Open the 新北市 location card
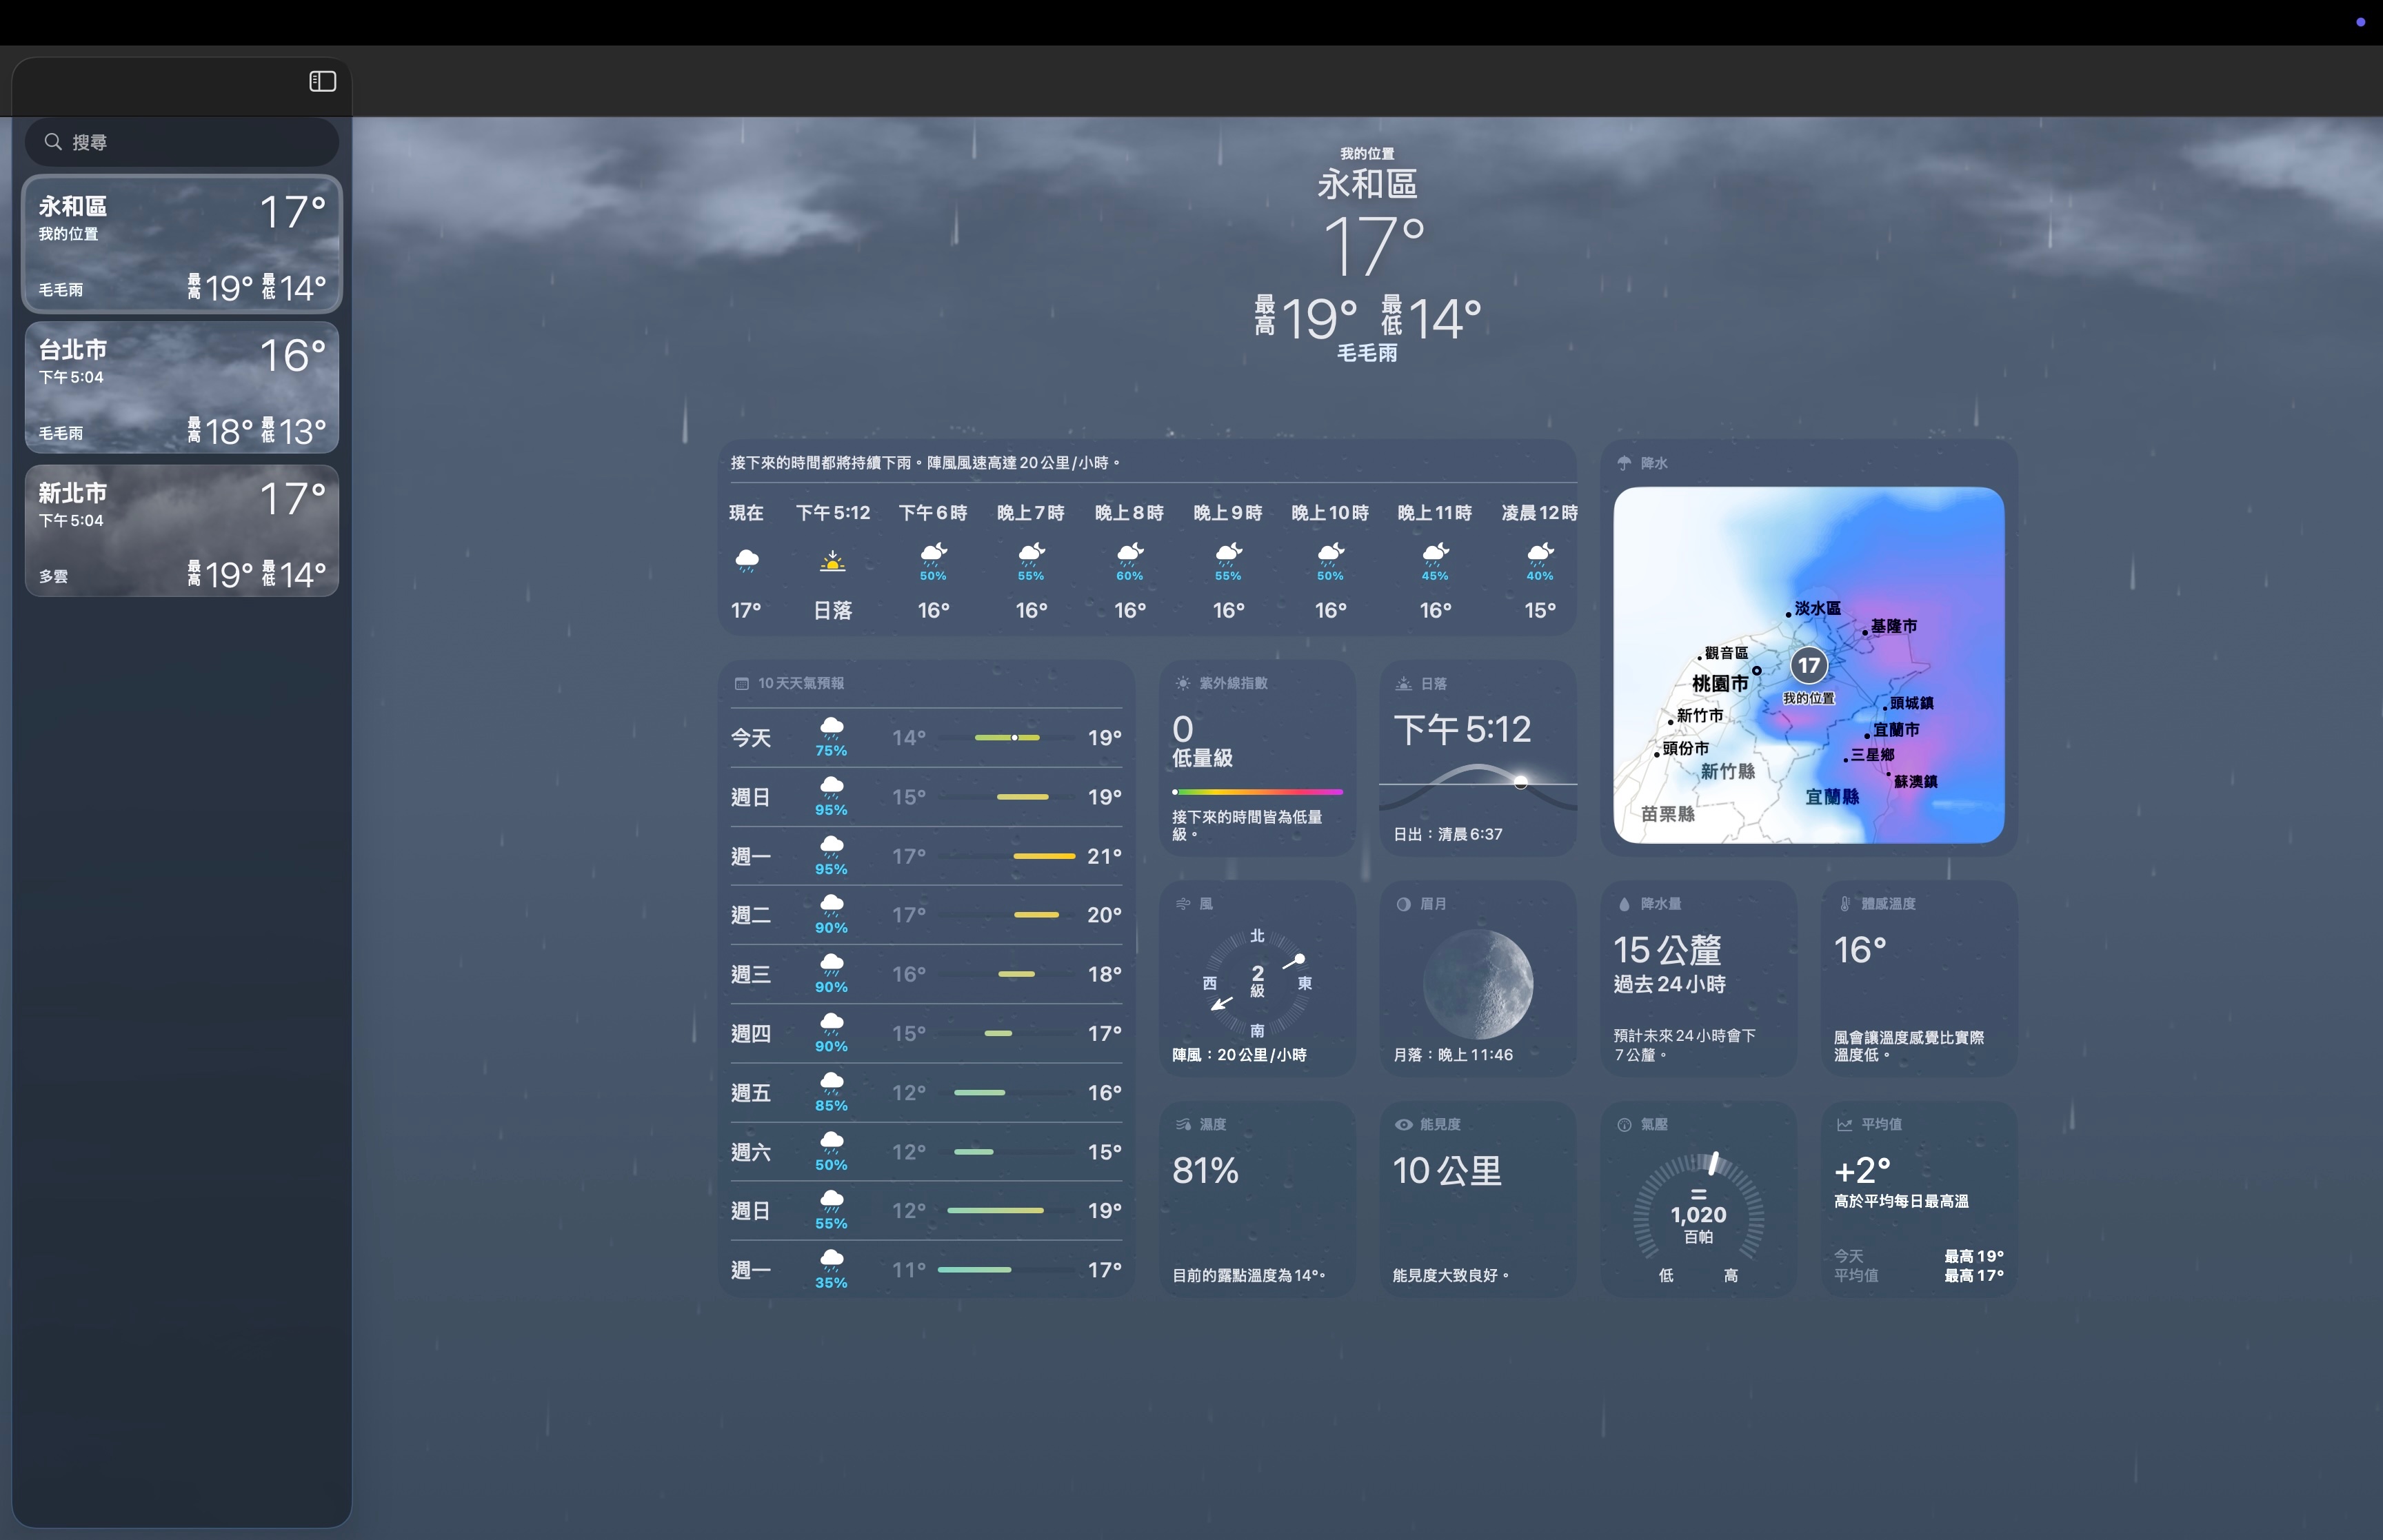2383x1540 pixels. pyautogui.click(x=182, y=531)
